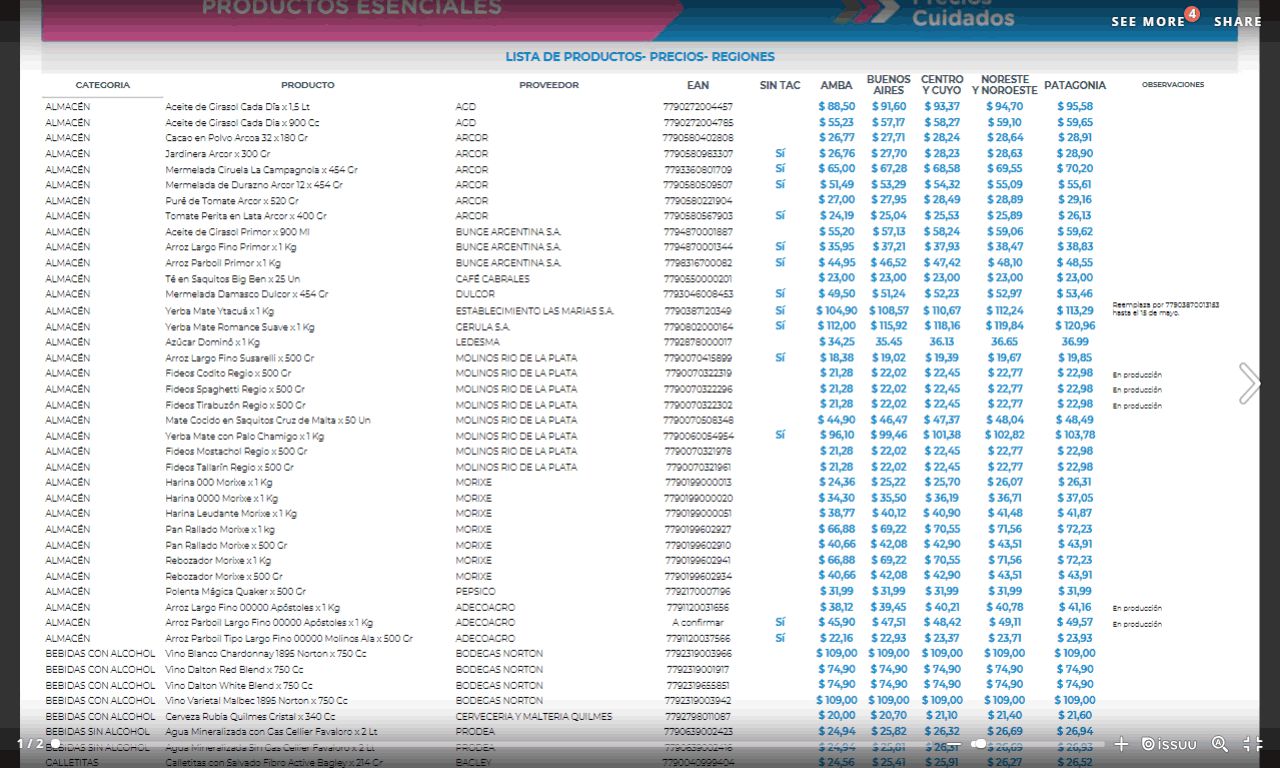Click the PATAGONIA column header
This screenshot has height=768, width=1280.
click(x=1075, y=85)
